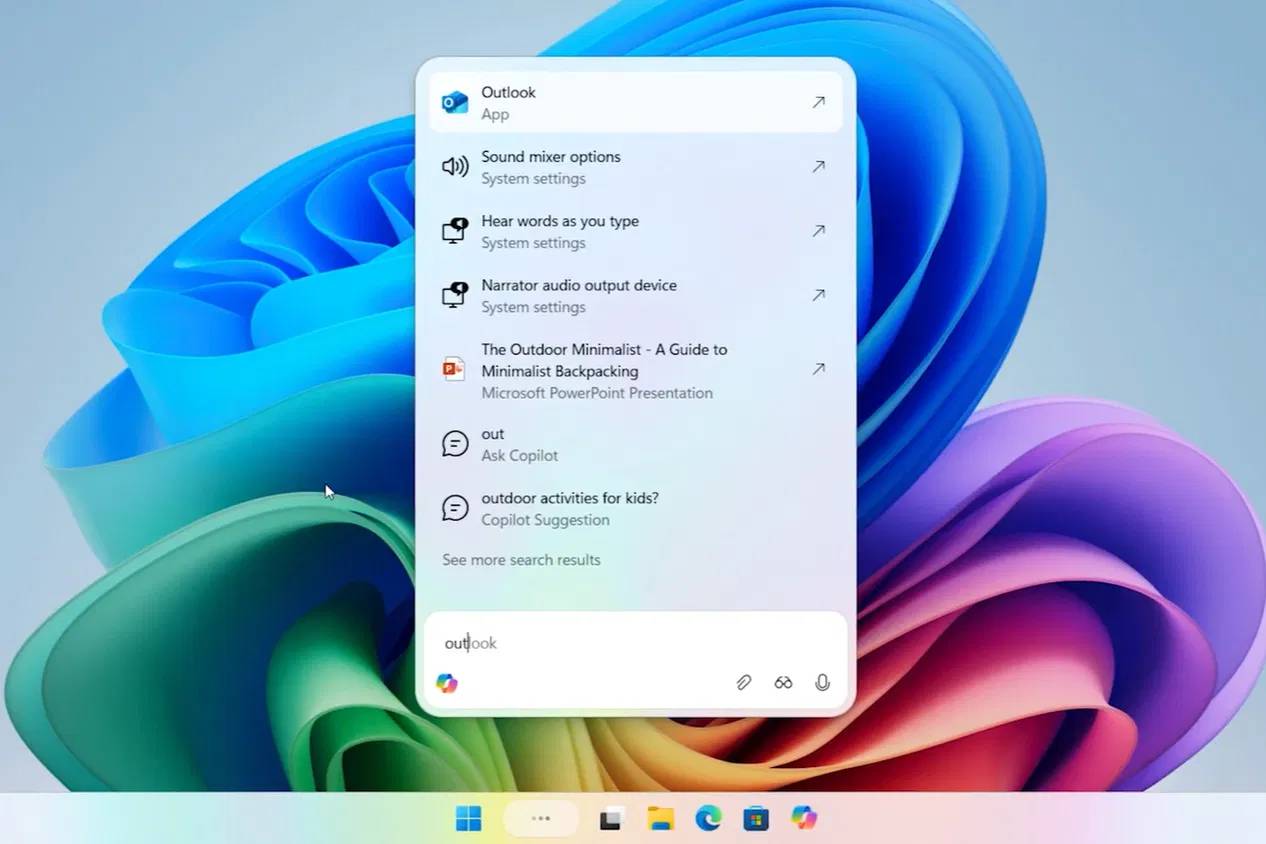1266x844 pixels.
Task: Click the Sound mixer options speaker icon
Action: (x=455, y=166)
